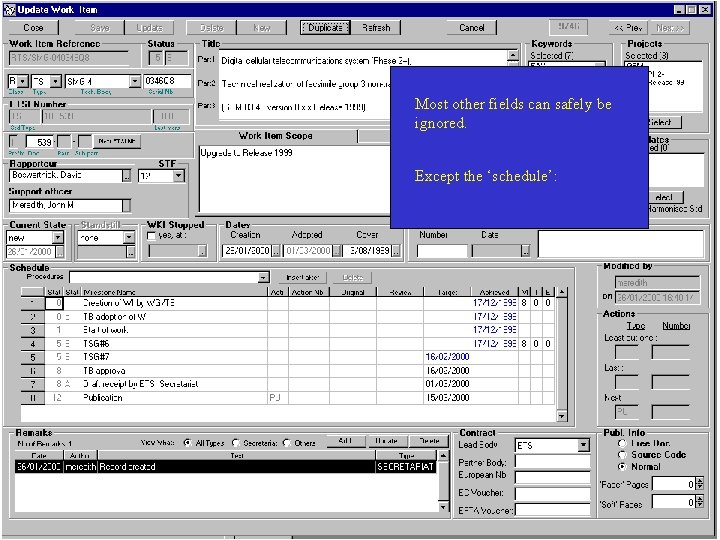Screen dimensions: 720x540
Task: Click the New STF/WP button
Action: coord(117,141)
